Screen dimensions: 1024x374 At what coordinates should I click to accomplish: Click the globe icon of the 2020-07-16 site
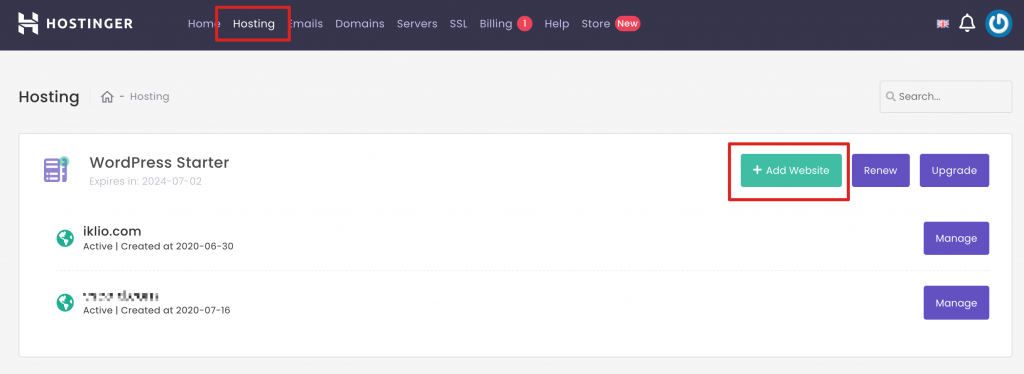click(x=65, y=302)
